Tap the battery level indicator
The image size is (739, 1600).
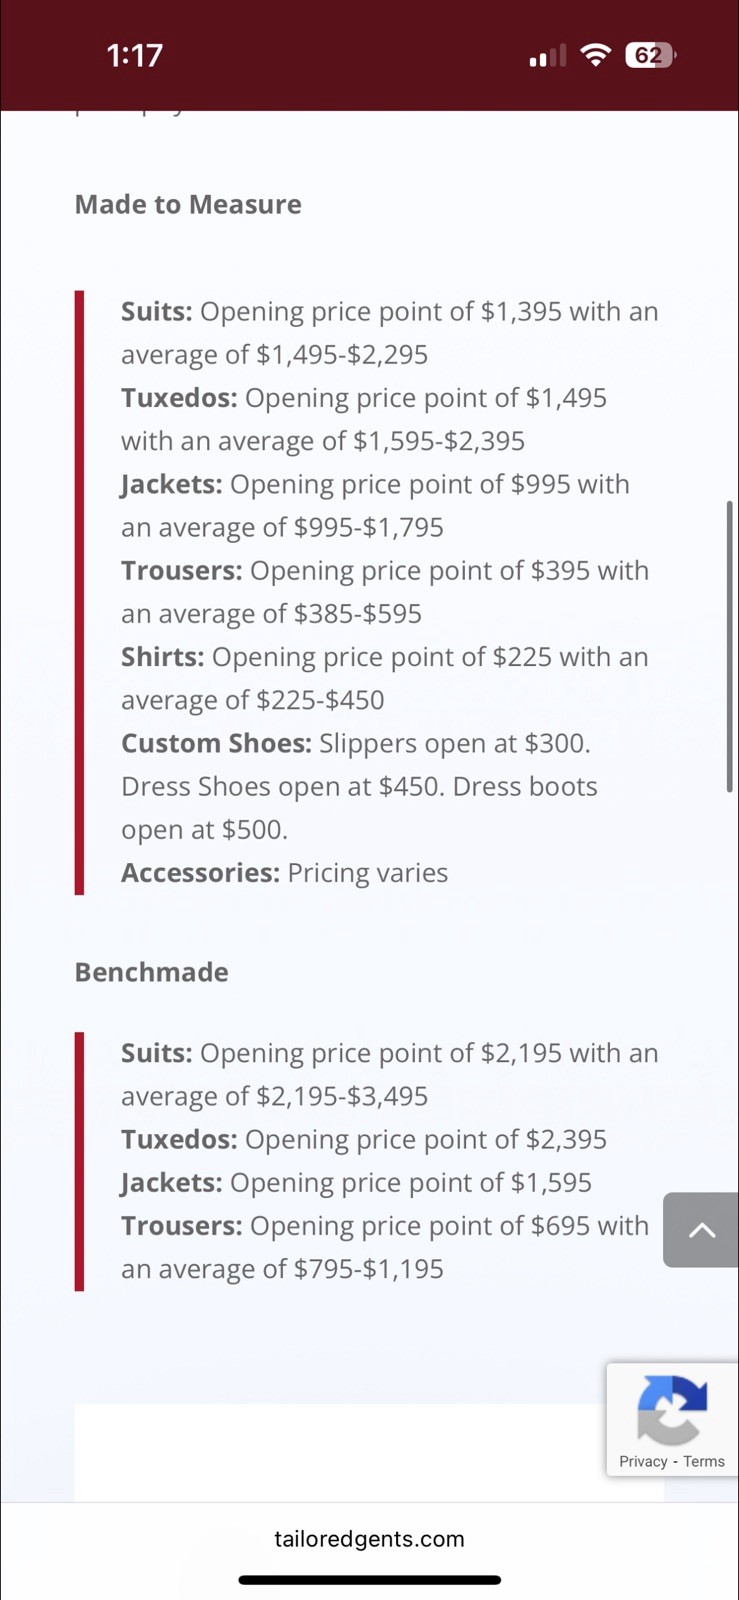pyautogui.click(x=650, y=55)
